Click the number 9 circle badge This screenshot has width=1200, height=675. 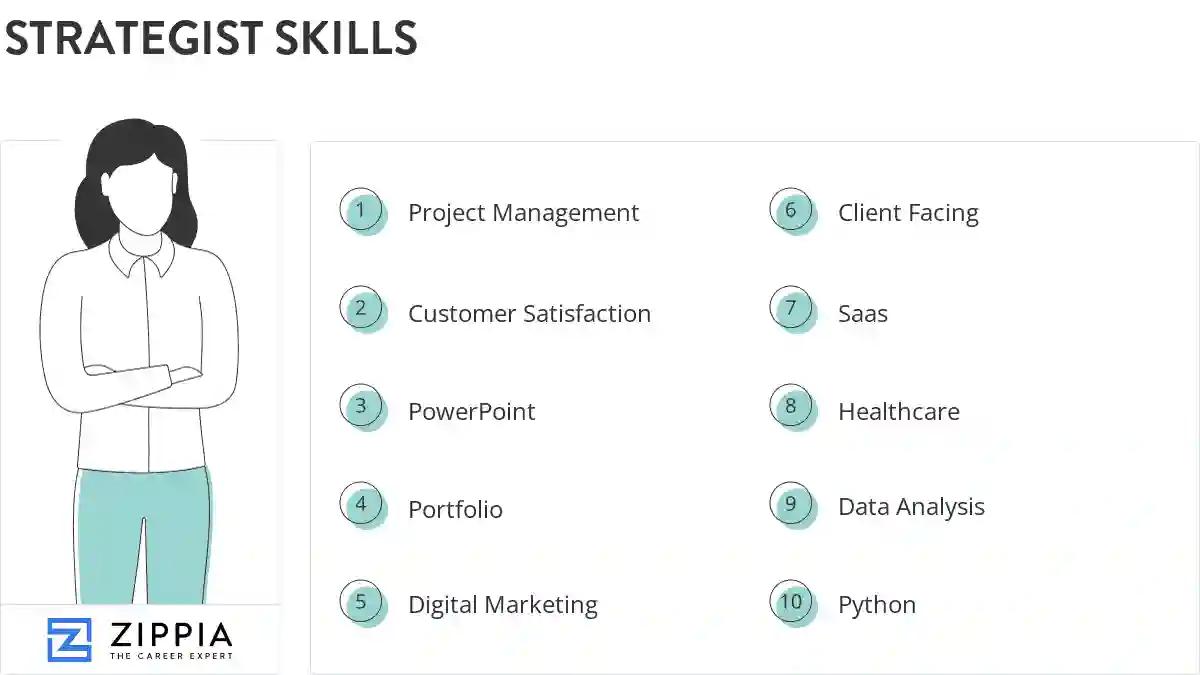coord(791,505)
